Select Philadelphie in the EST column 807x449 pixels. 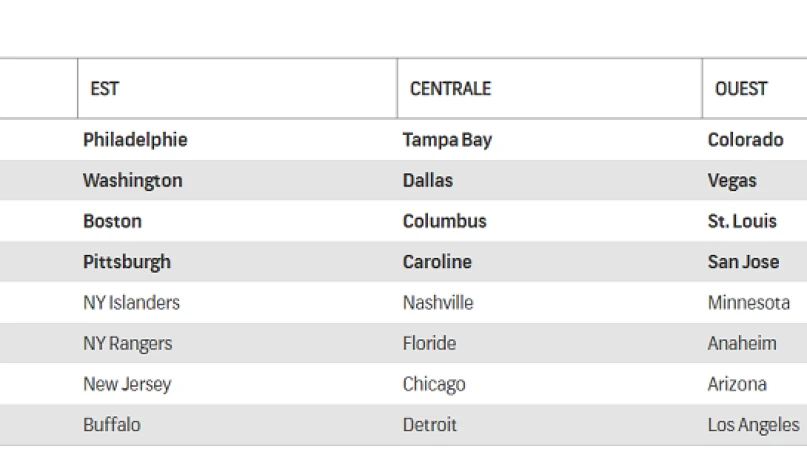coord(135,140)
